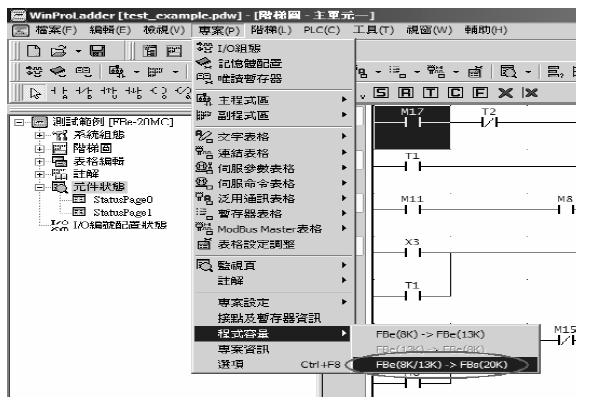
Task: Select StatusPage0 in project tree
Action: (123, 200)
